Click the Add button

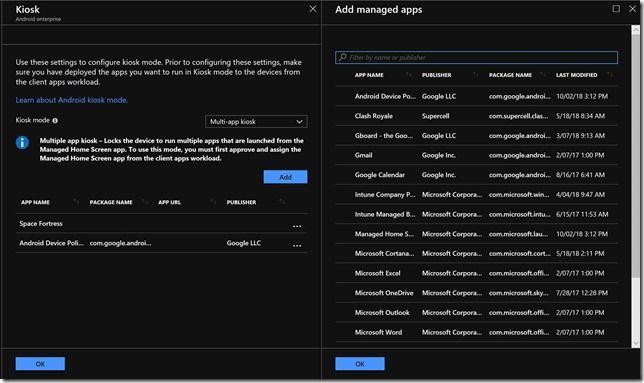click(285, 177)
